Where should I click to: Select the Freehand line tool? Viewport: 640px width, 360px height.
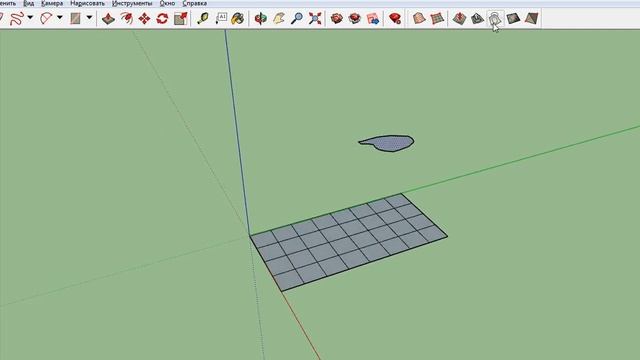coord(17,18)
